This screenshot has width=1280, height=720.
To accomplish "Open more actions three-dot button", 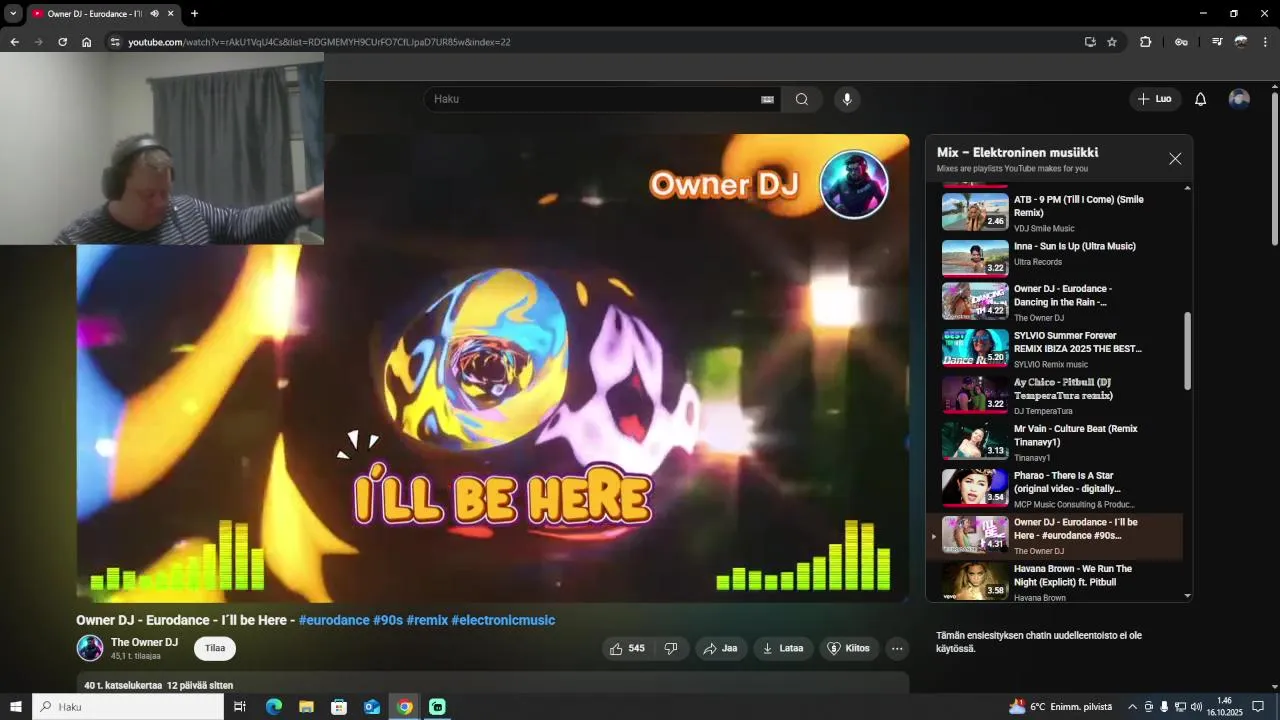I will tap(897, 648).
